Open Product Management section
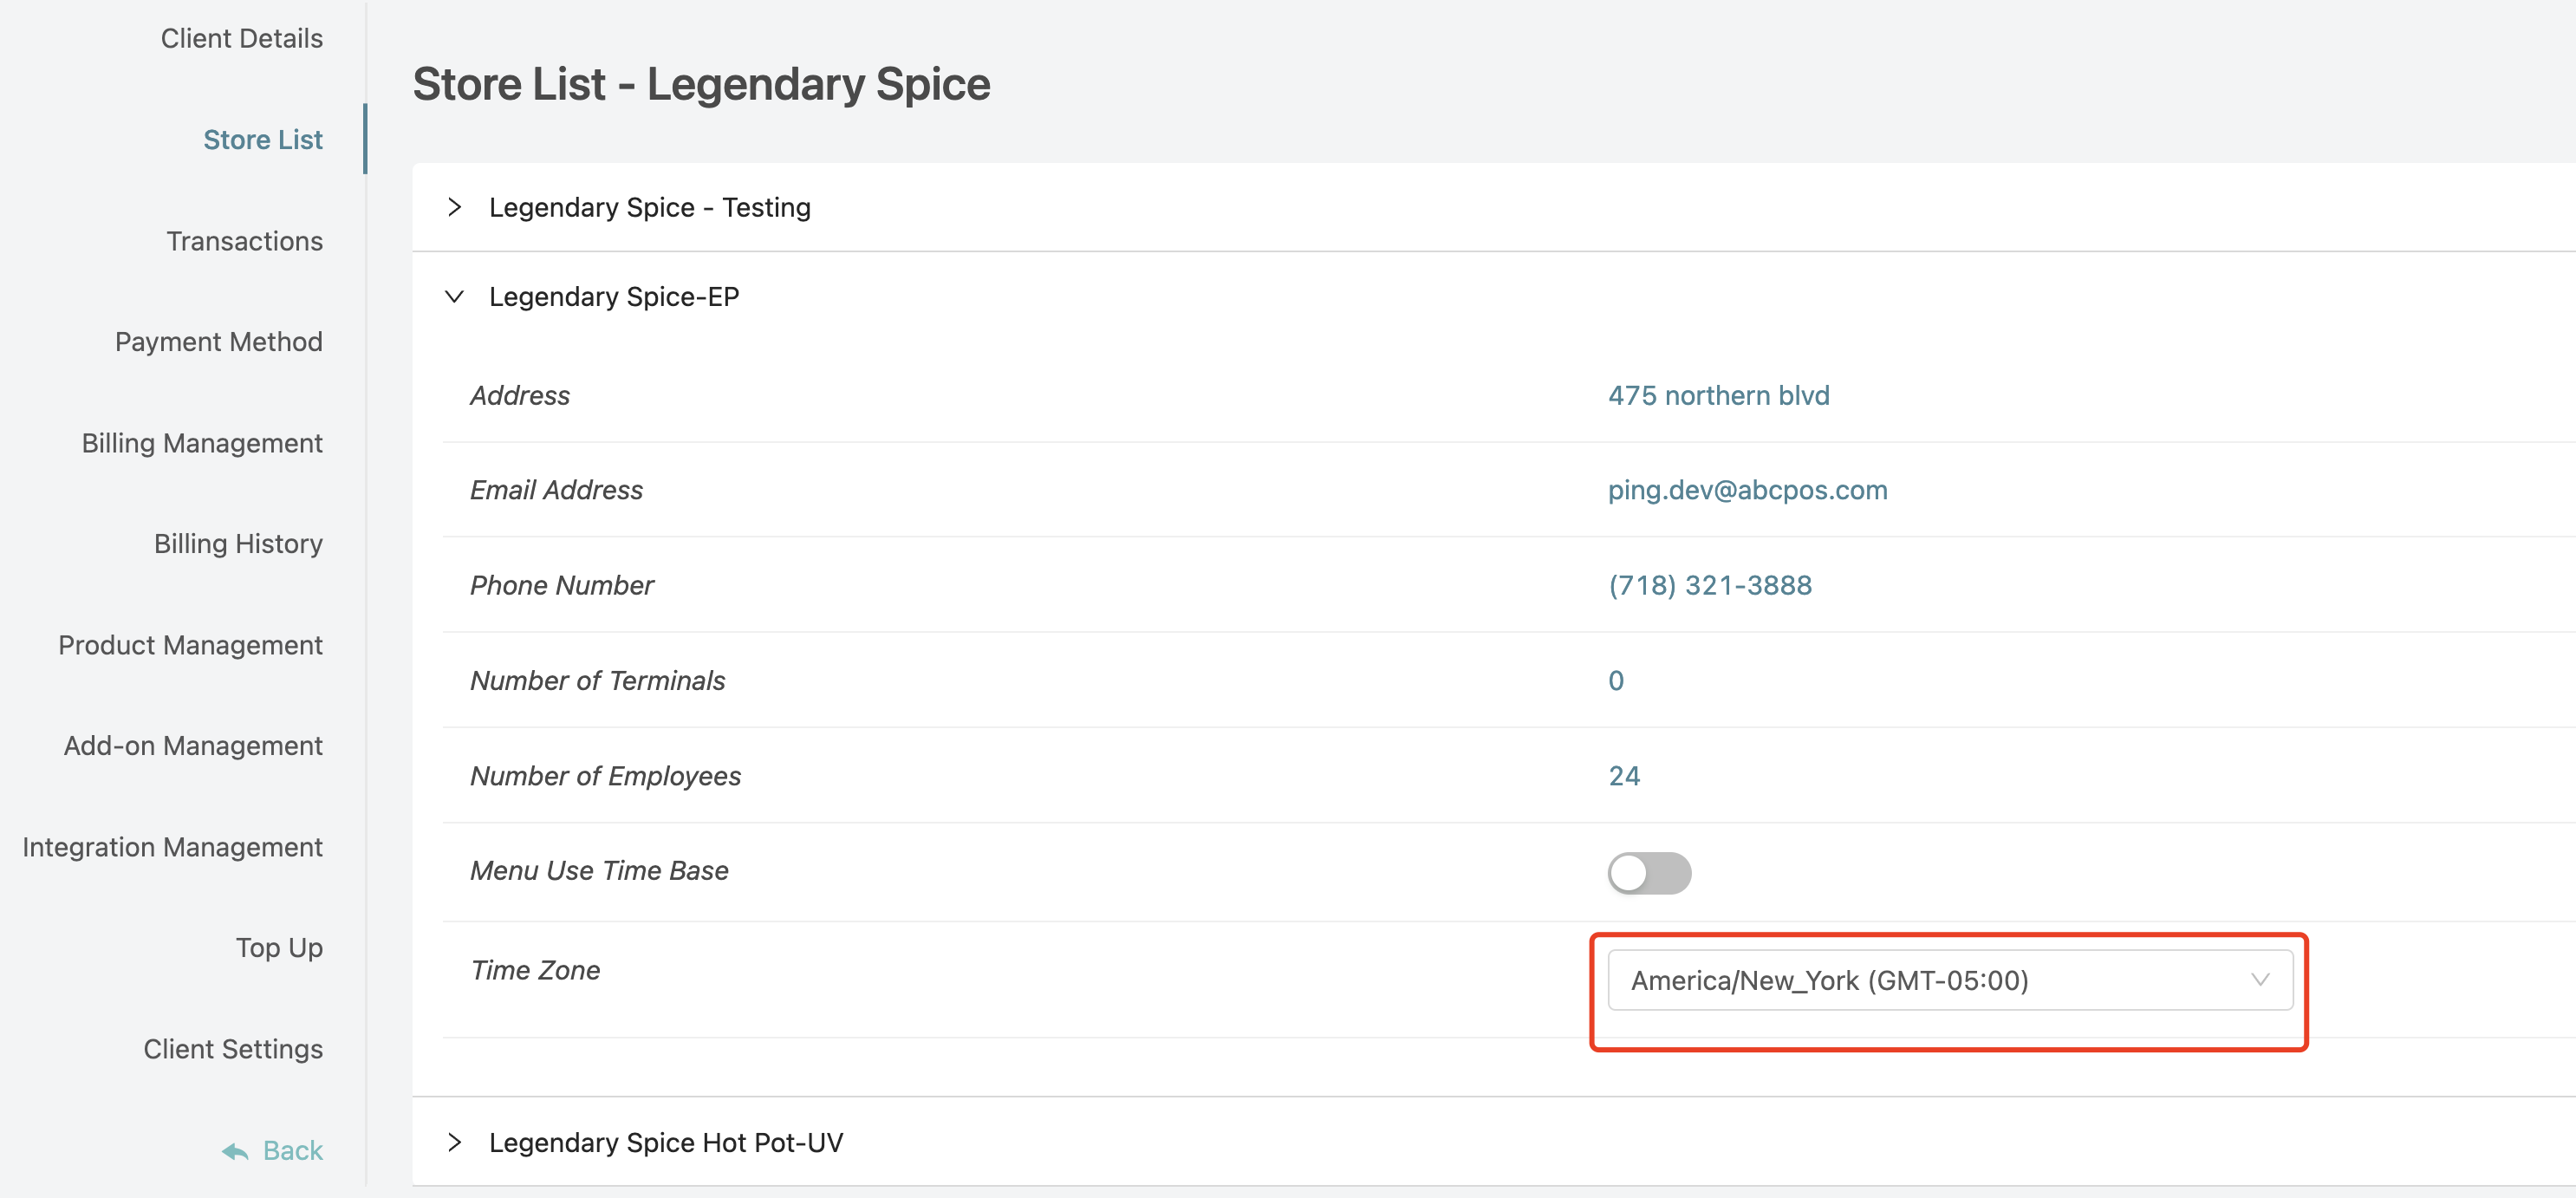 190,645
